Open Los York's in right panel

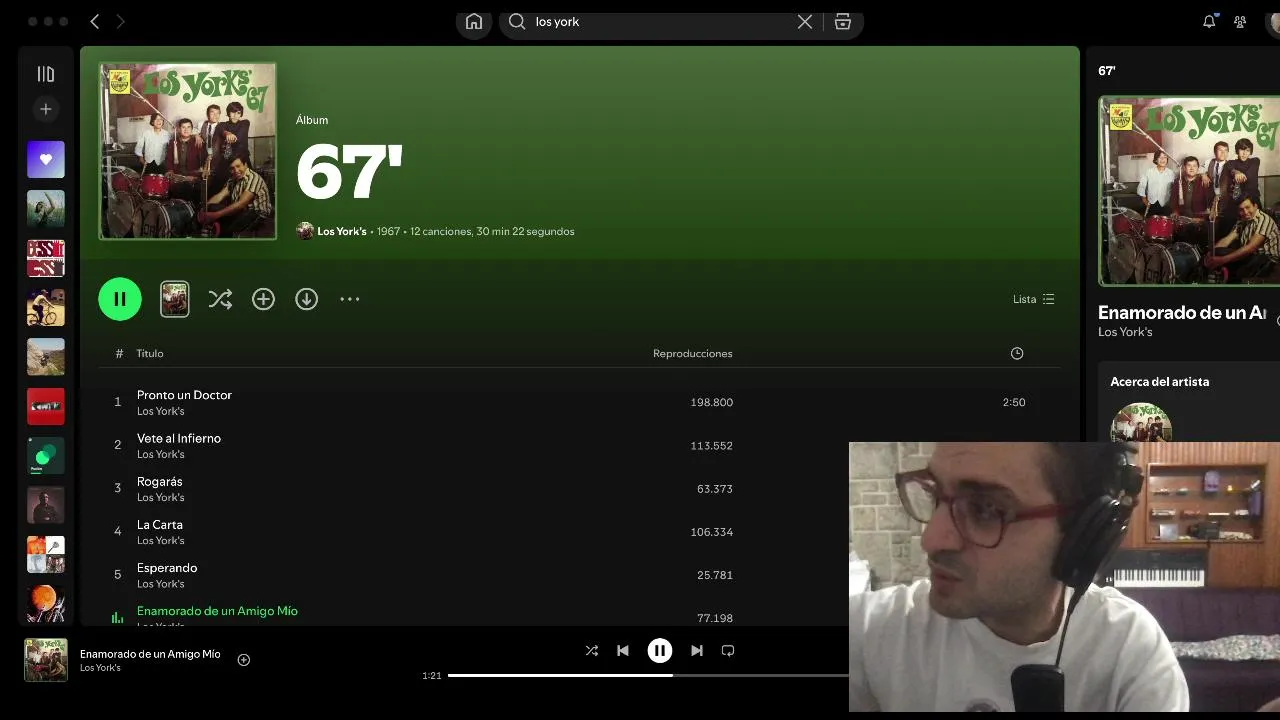pyautogui.click(x=1125, y=332)
